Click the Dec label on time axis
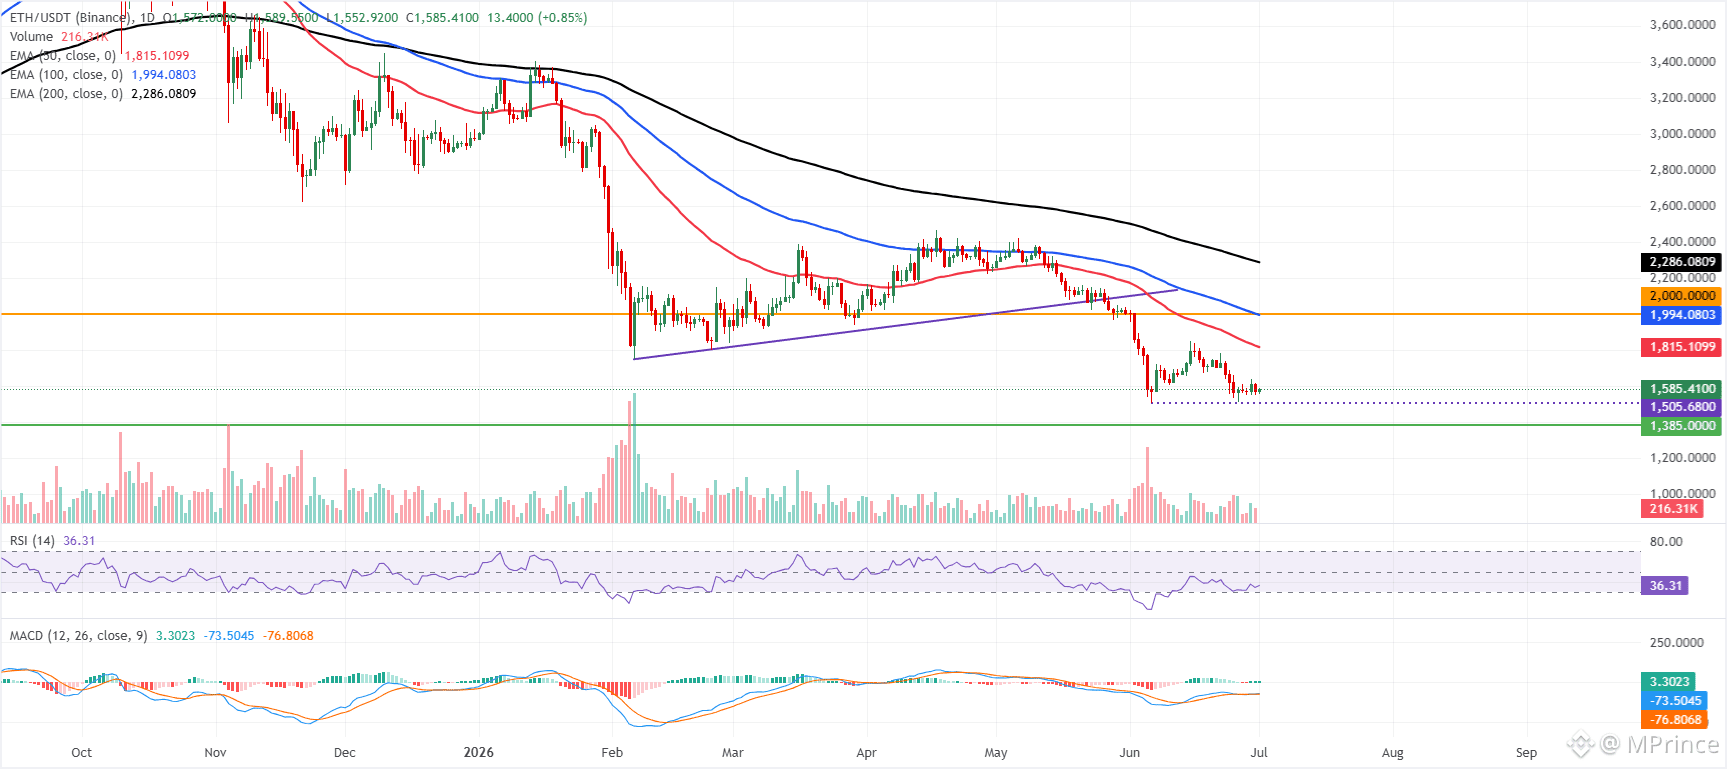 pyautogui.click(x=345, y=753)
